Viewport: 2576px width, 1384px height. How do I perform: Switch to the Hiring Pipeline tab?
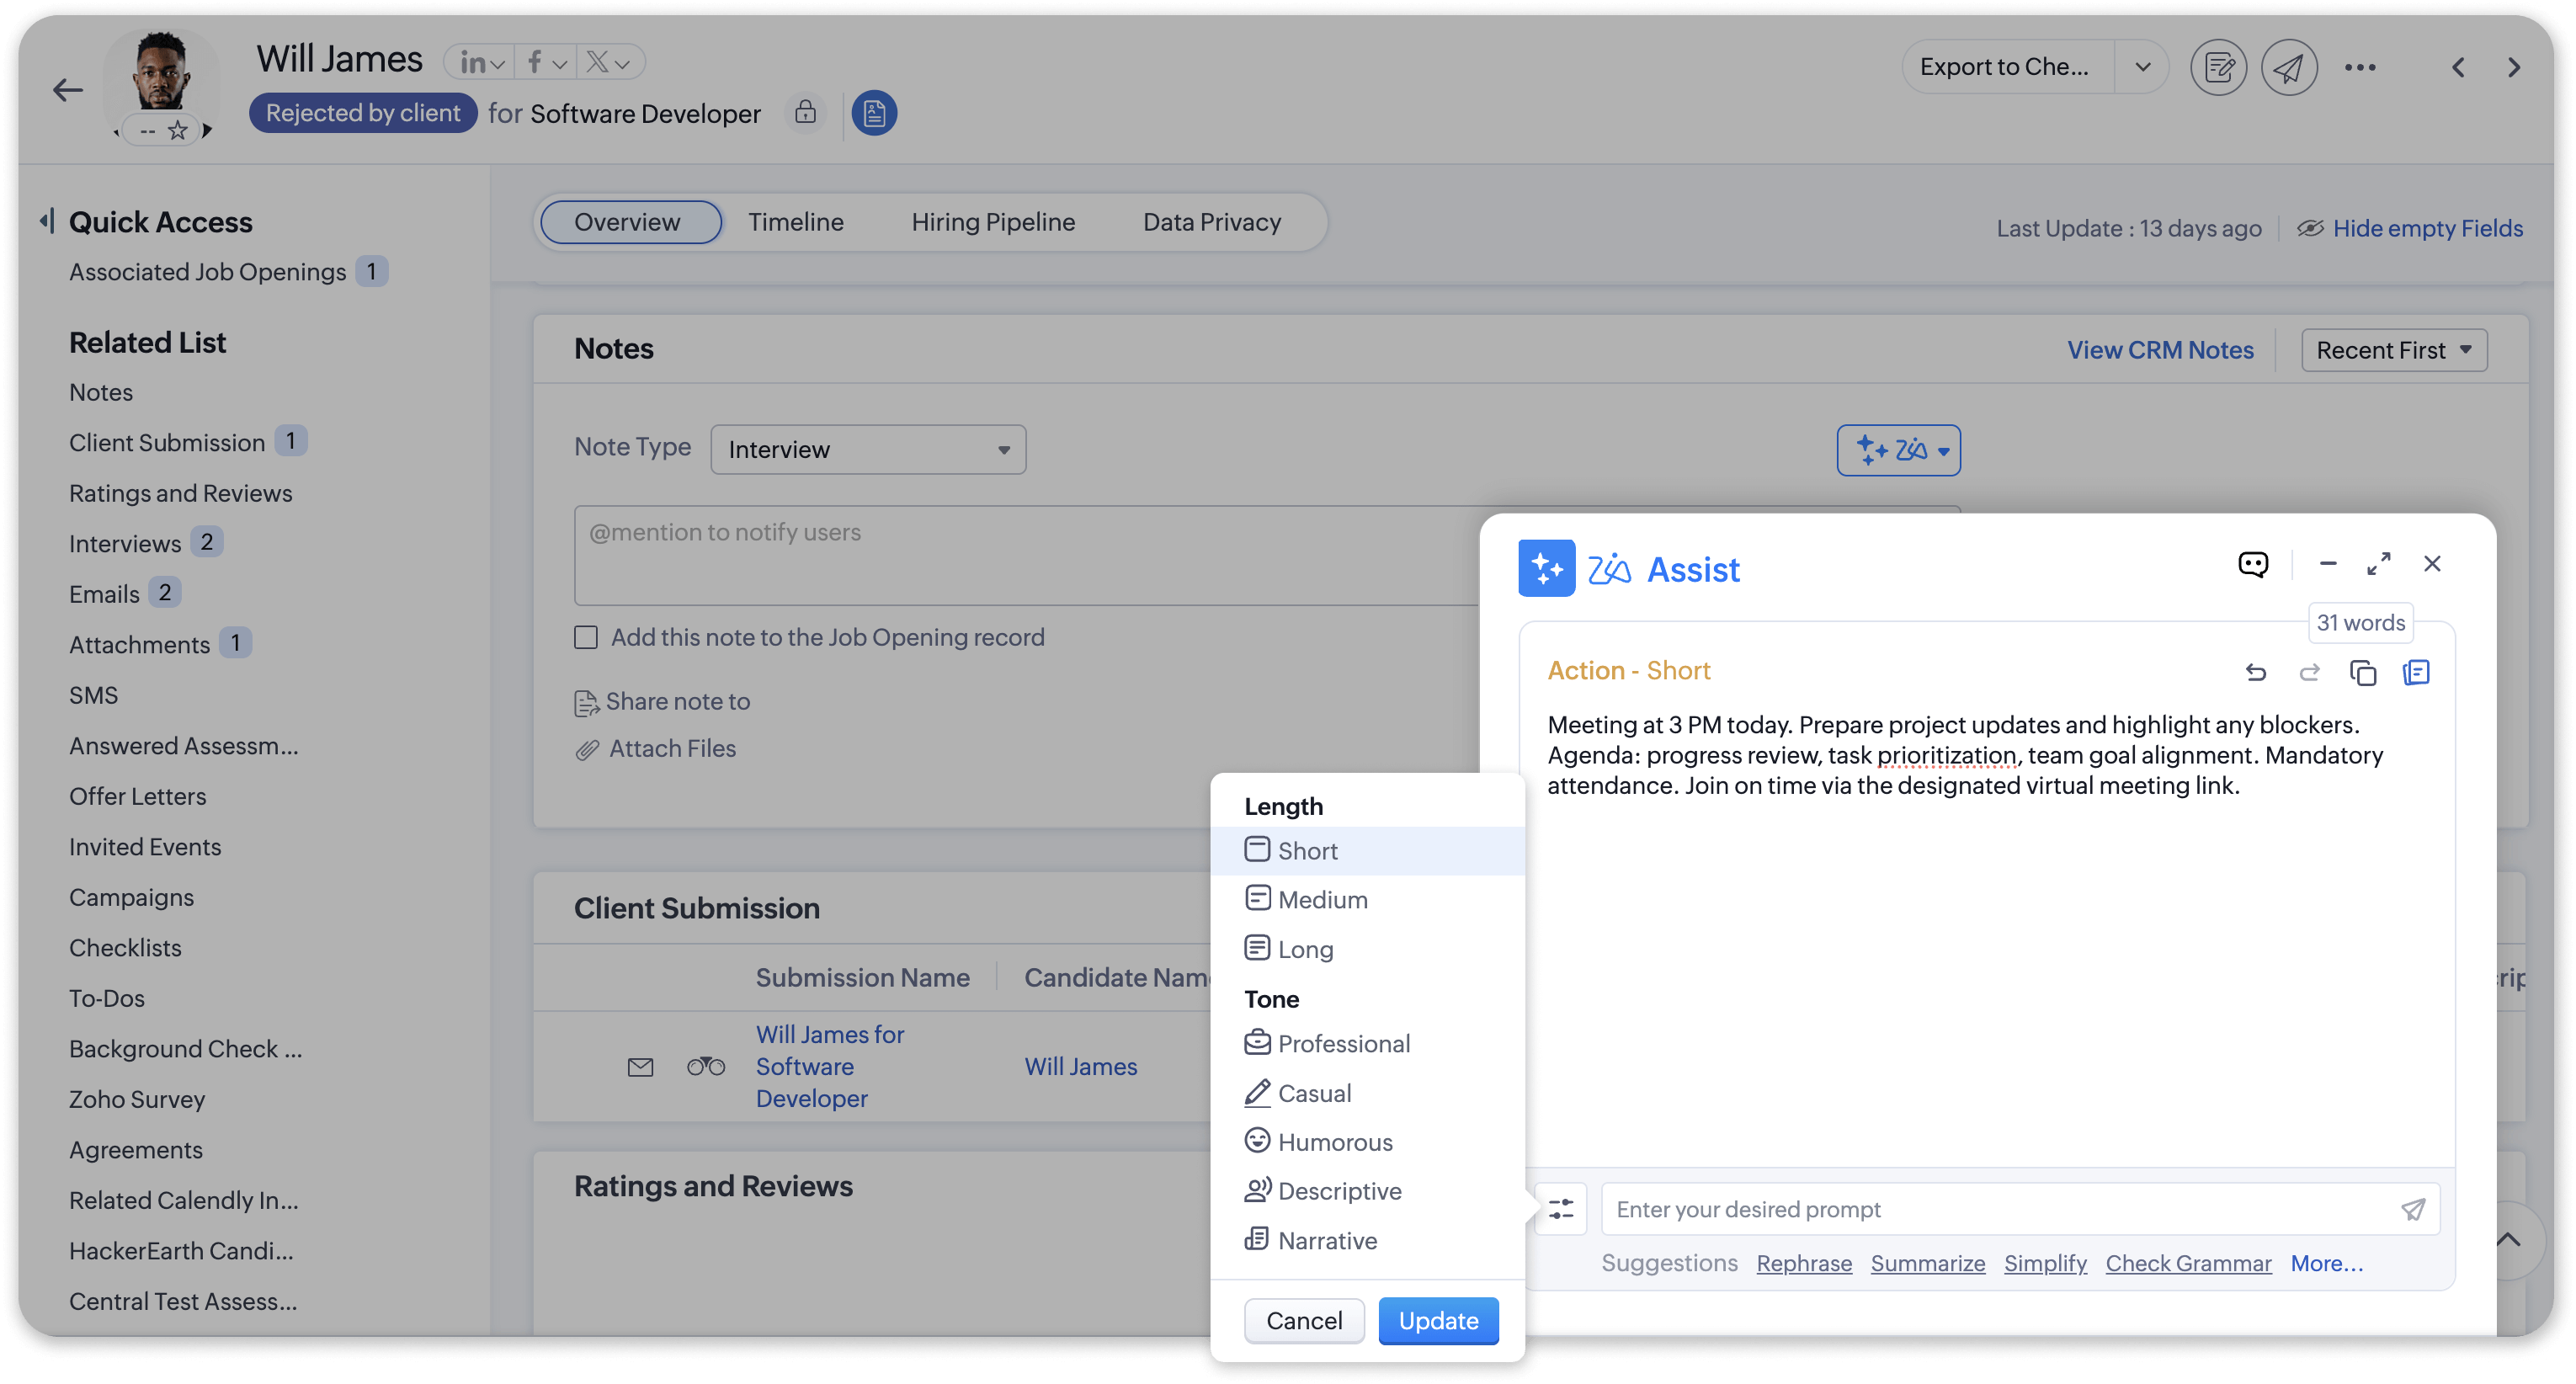tap(993, 222)
